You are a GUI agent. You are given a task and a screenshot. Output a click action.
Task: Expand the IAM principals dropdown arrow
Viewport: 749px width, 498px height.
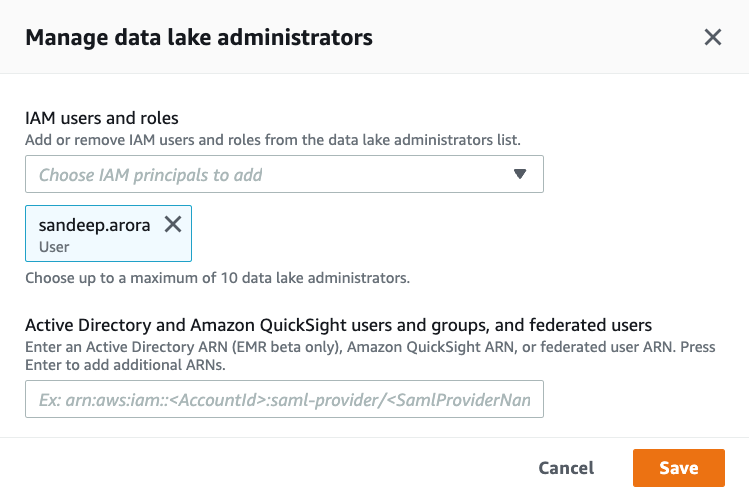pos(519,174)
